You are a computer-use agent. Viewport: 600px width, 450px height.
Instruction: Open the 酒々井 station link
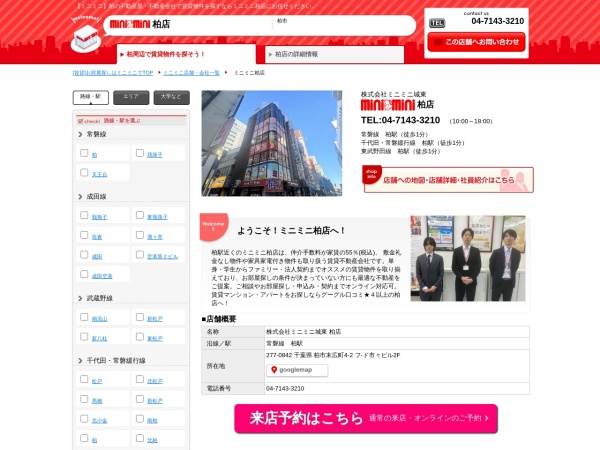155,237
